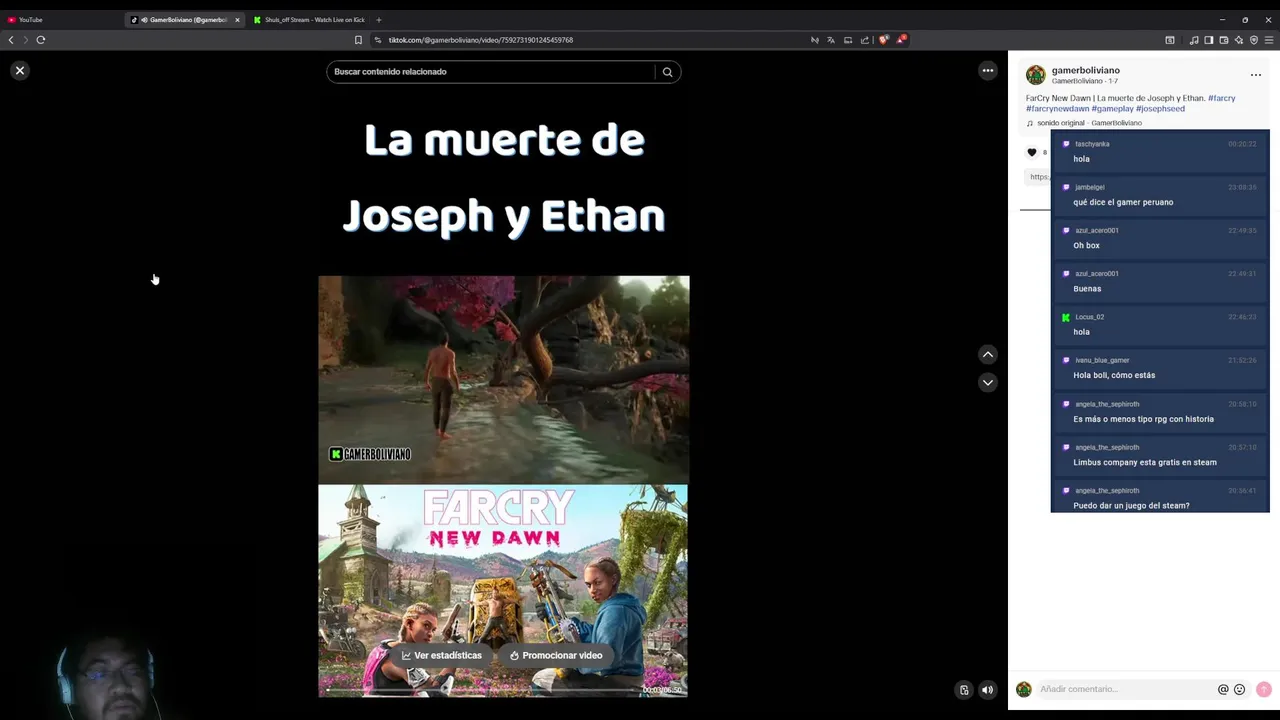Screen dimensions: 1280x720
Task: Open the video three-dot options menu
Action: 987,70
